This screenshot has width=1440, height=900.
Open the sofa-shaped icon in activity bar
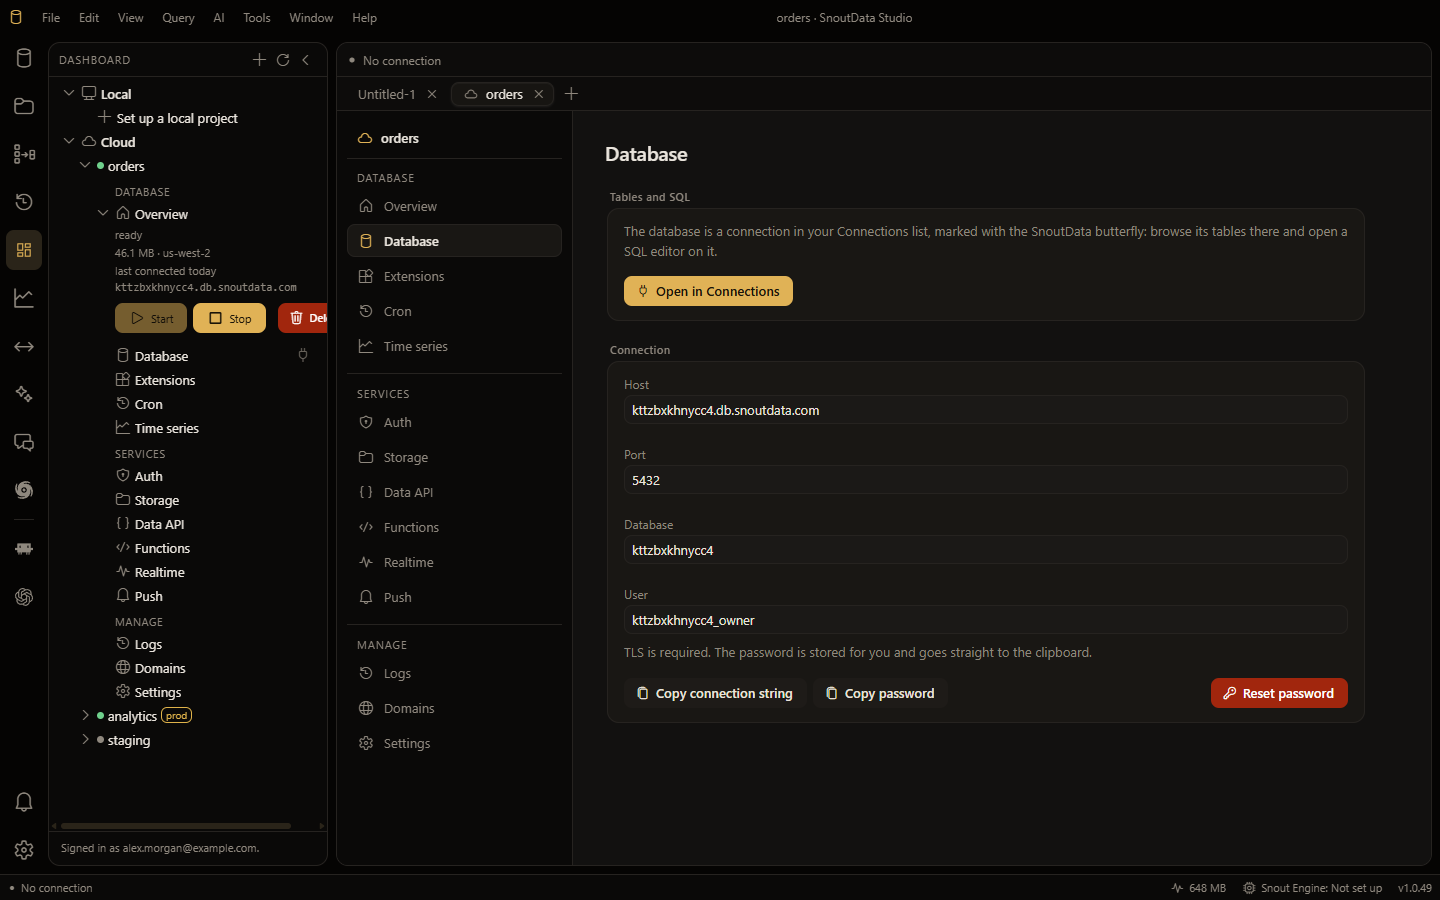coord(24,548)
